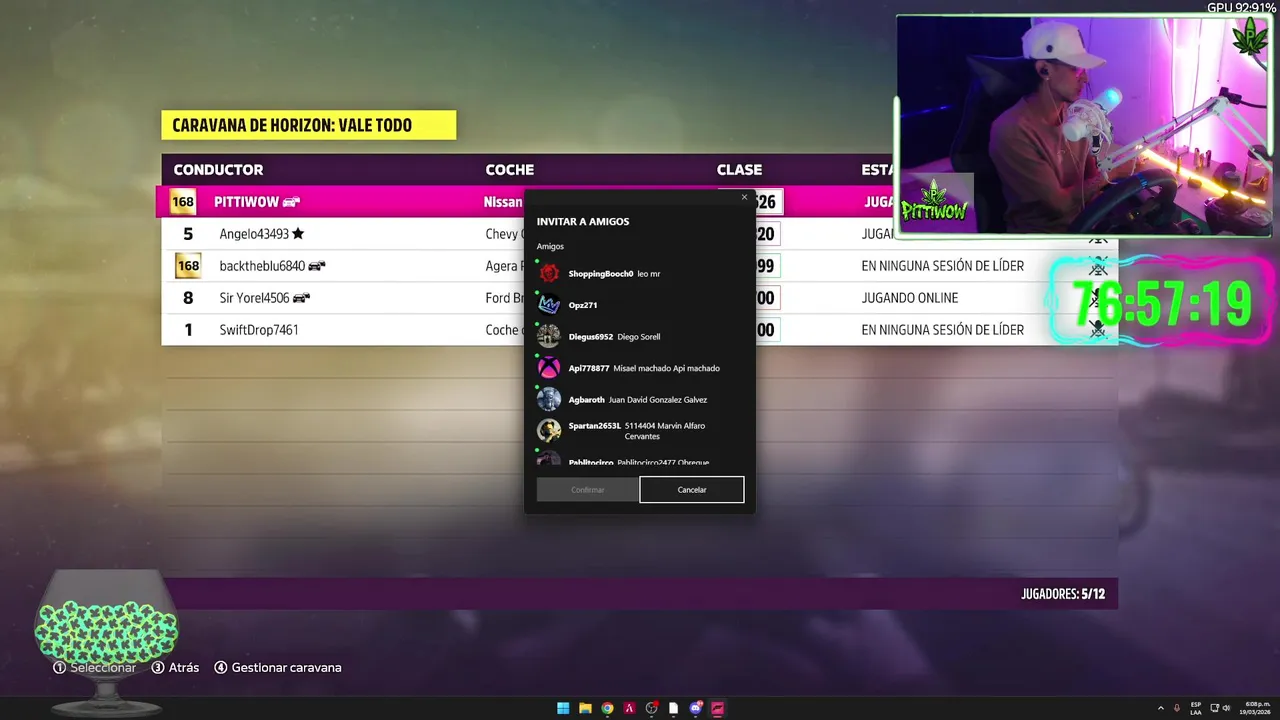Click the car icon beside PITTIWOW
Screen dimensions: 1280x720
[291, 202]
